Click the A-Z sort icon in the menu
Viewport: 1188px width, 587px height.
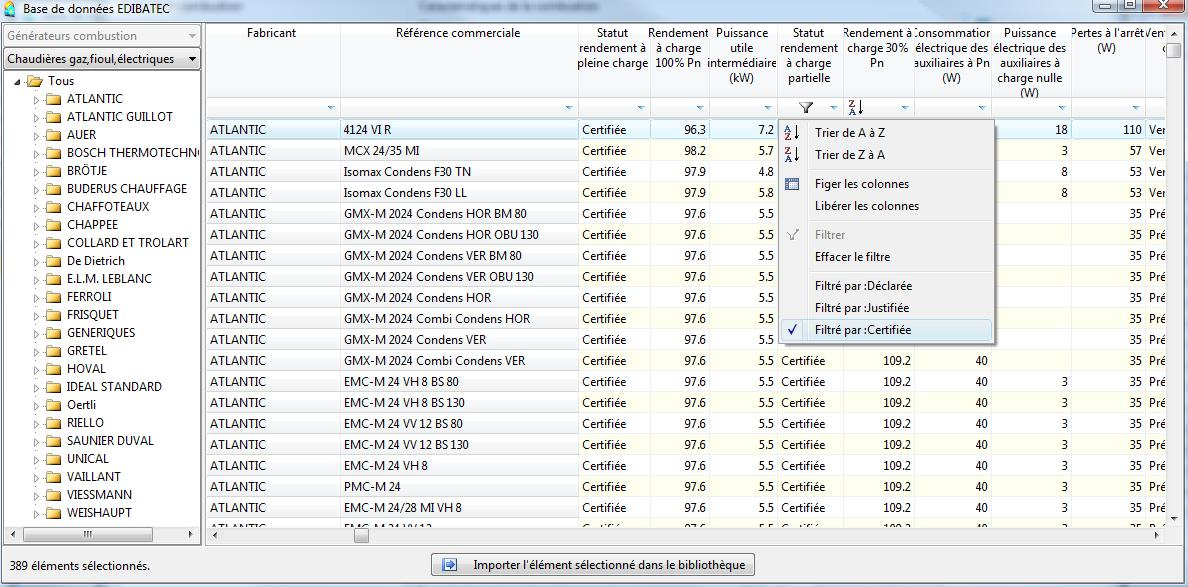792,133
